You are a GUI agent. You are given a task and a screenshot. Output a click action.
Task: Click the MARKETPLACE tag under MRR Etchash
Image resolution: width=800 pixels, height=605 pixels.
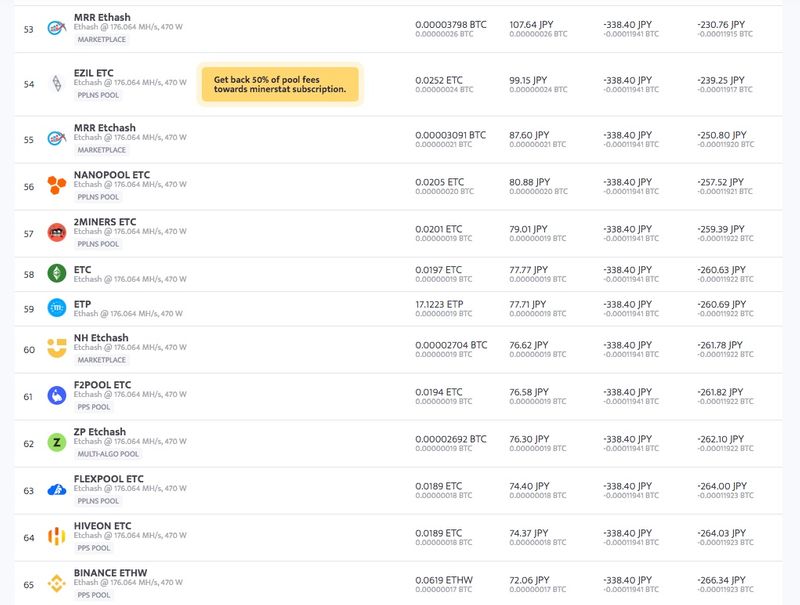102,150
